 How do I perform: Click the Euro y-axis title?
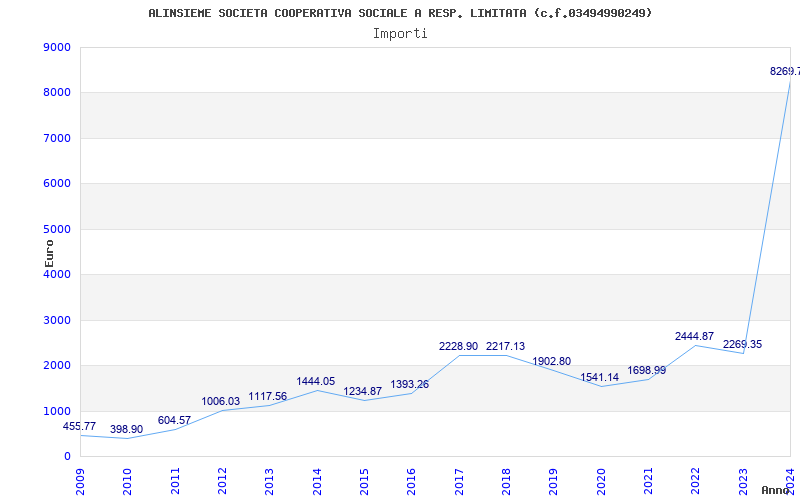coord(49,253)
